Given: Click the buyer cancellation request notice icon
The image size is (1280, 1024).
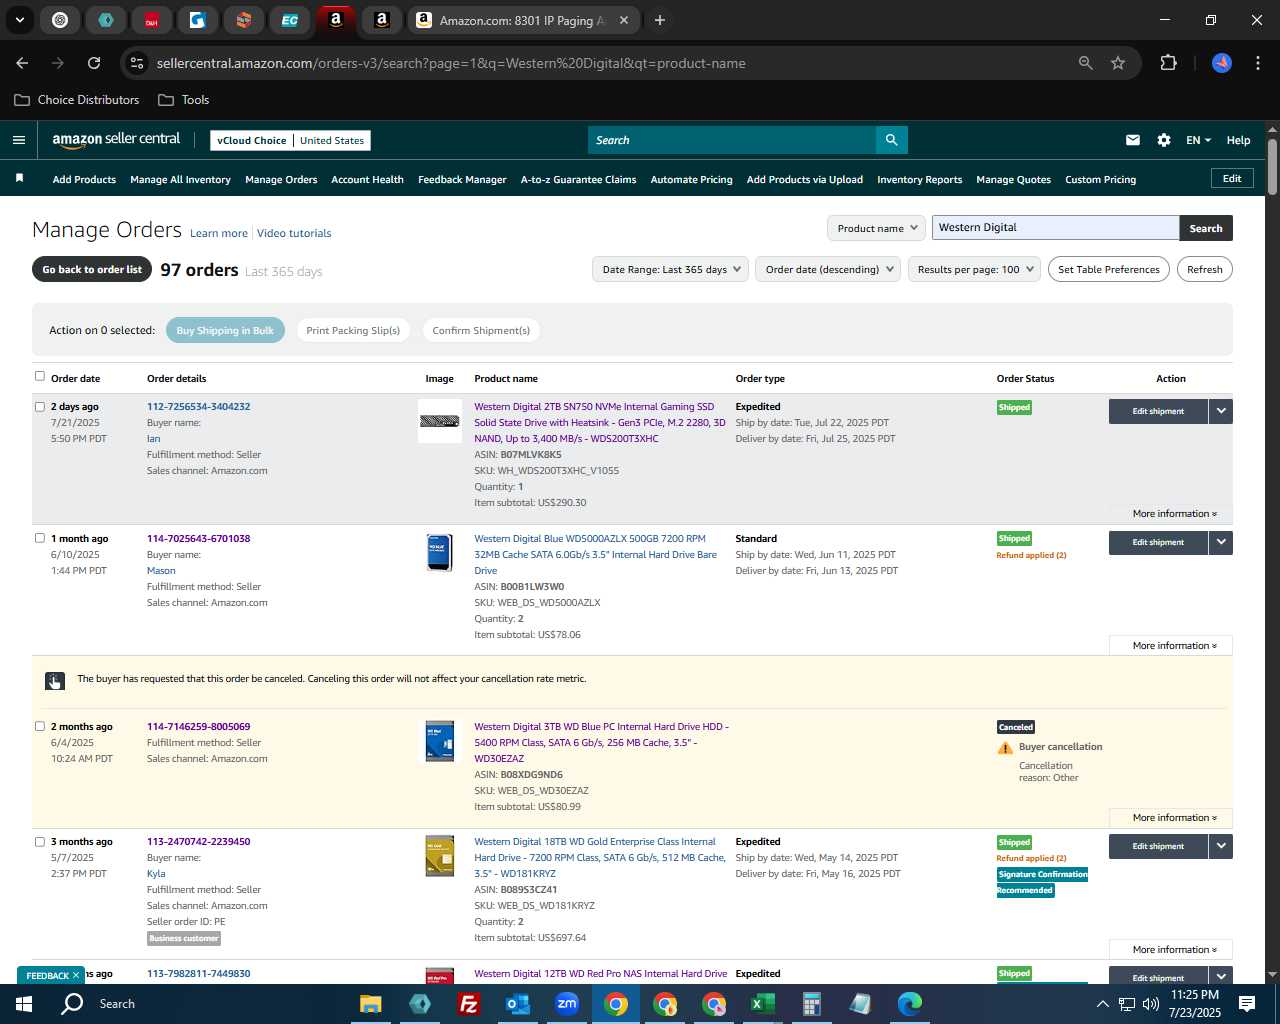Looking at the screenshot, I should (x=54, y=681).
